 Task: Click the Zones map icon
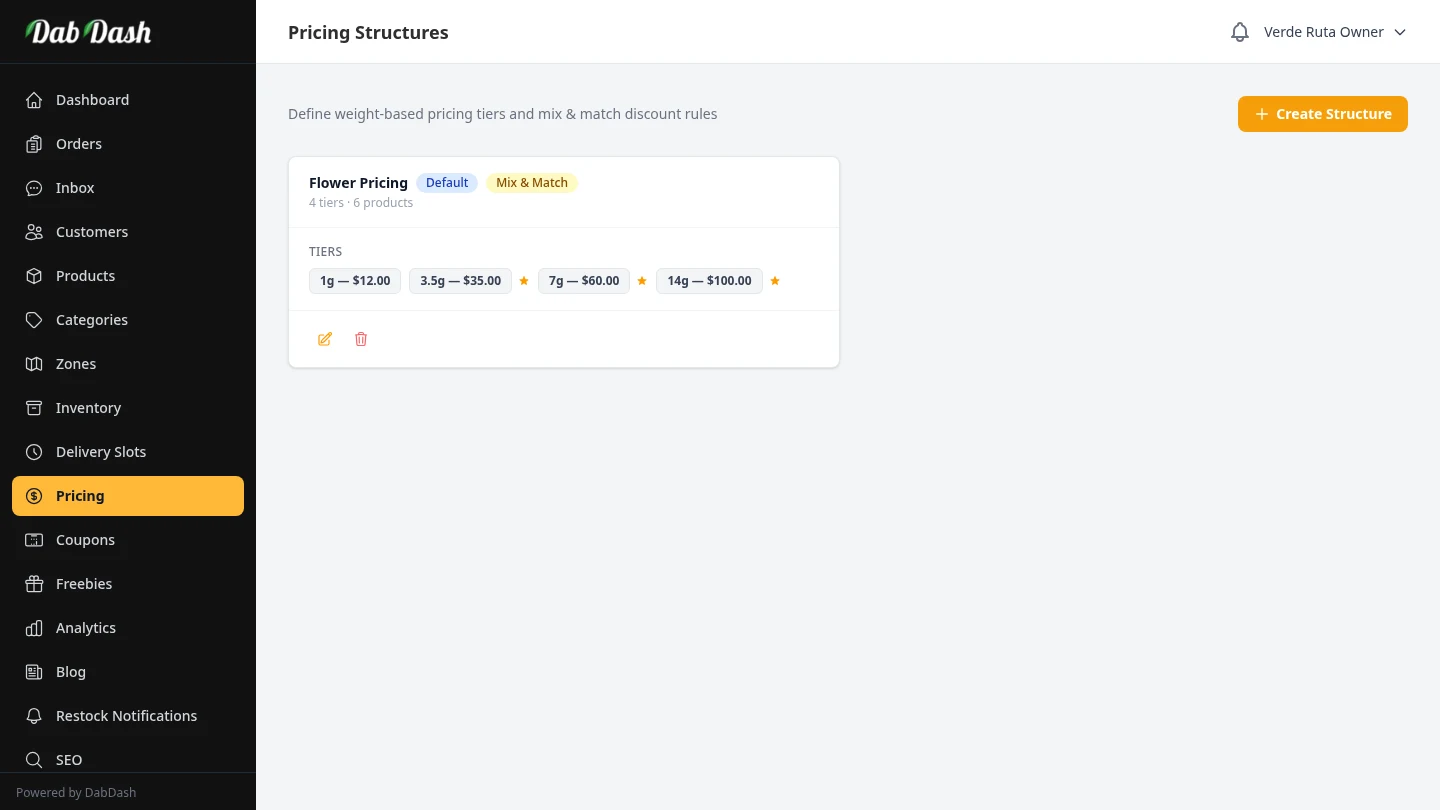pyautogui.click(x=34, y=364)
